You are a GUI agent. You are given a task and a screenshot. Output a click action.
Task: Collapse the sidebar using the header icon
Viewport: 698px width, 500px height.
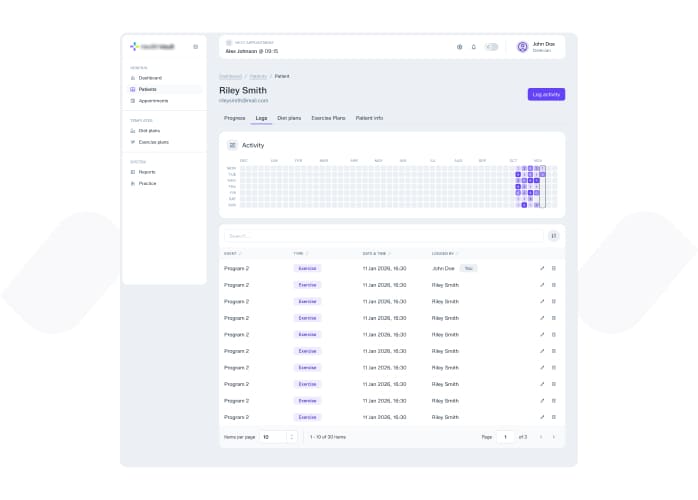(195, 47)
